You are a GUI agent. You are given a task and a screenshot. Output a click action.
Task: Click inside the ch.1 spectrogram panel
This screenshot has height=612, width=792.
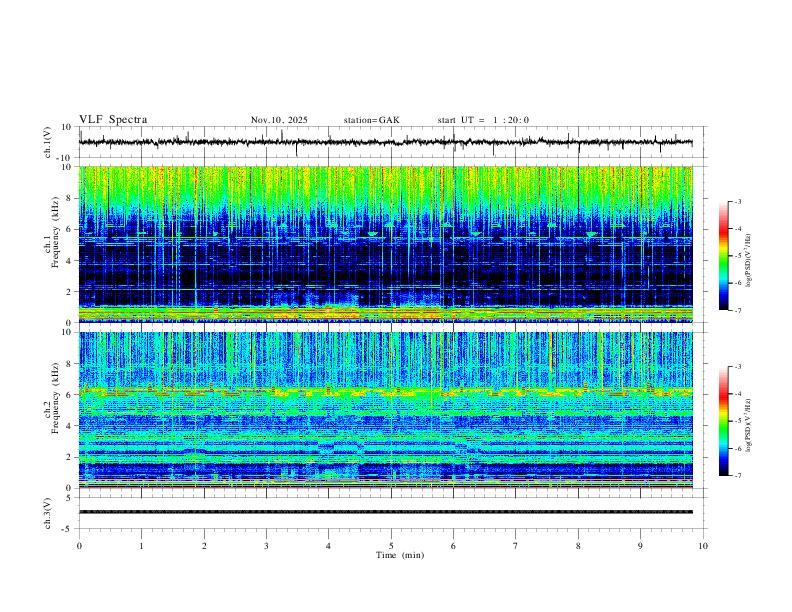[385, 244]
